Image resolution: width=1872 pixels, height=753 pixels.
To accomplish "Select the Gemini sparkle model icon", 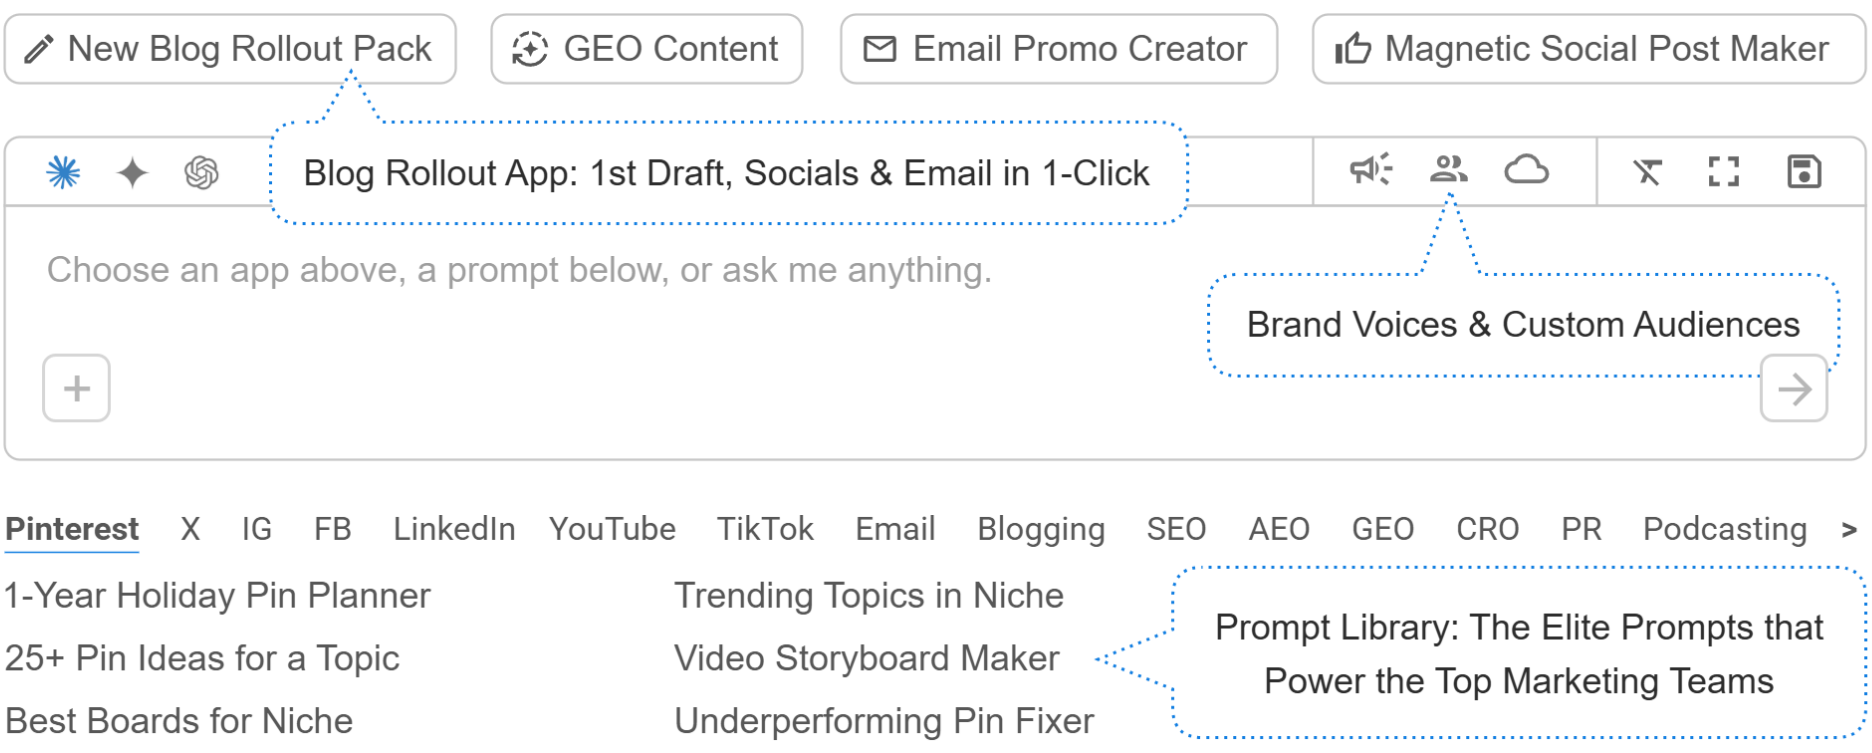I will pos(132,172).
